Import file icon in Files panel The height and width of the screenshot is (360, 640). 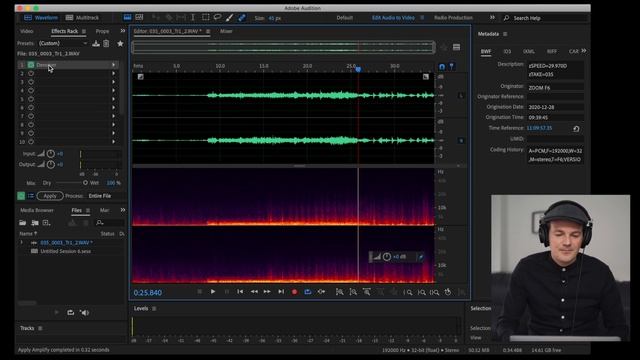point(35,223)
